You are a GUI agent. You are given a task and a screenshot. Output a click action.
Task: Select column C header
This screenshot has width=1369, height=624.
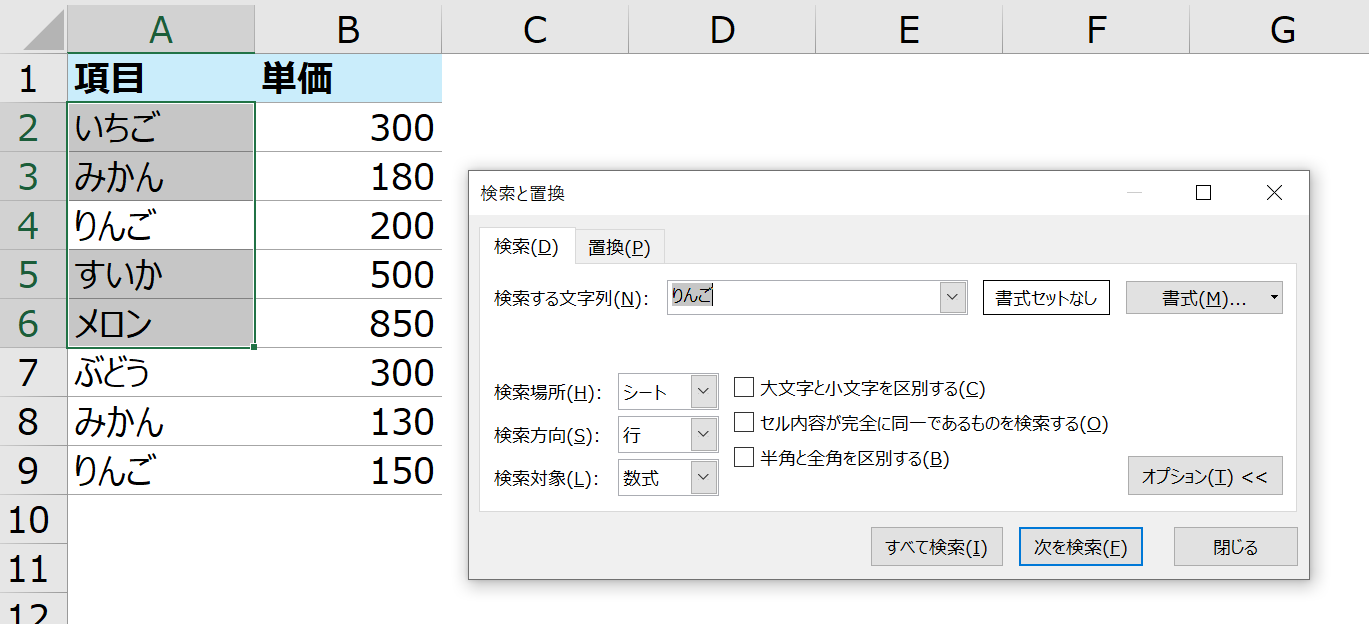click(535, 29)
